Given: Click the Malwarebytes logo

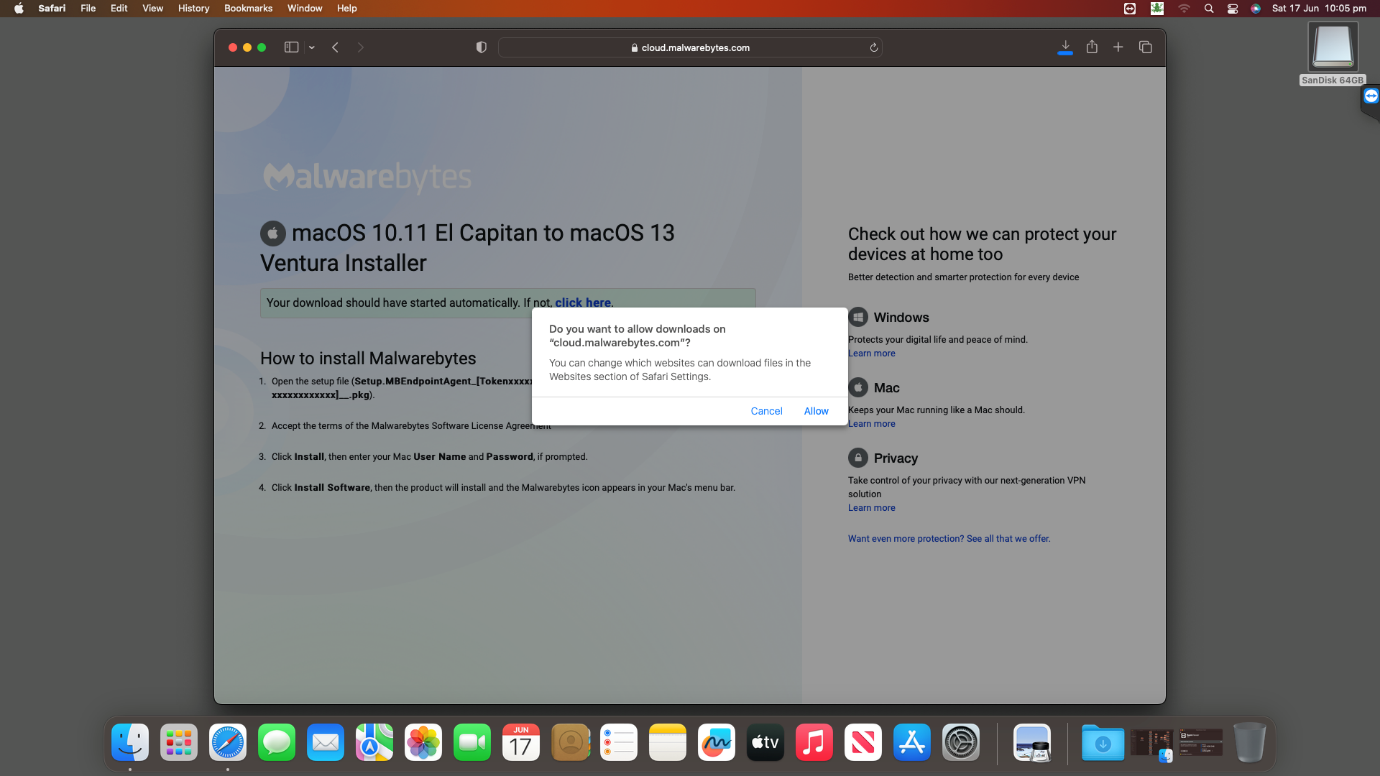Looking at the screenshot, I should tap(367, 177).
